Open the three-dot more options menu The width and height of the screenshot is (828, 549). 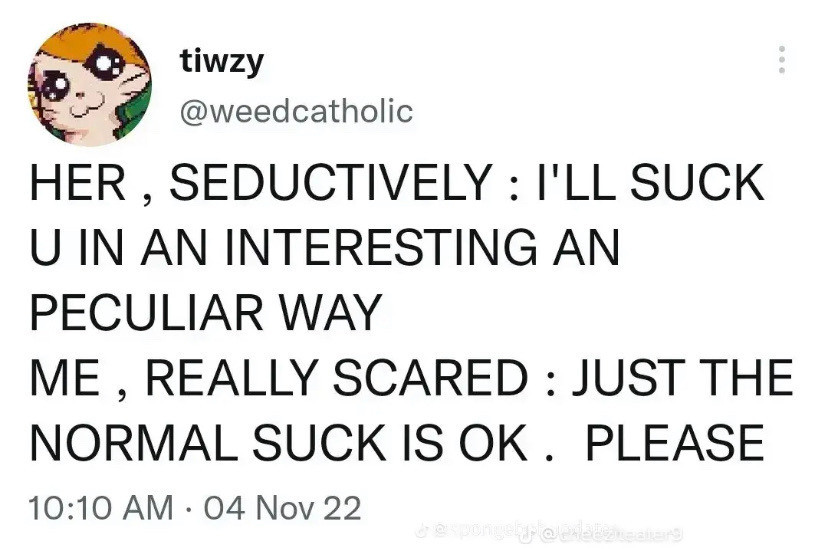click(782, 59)
